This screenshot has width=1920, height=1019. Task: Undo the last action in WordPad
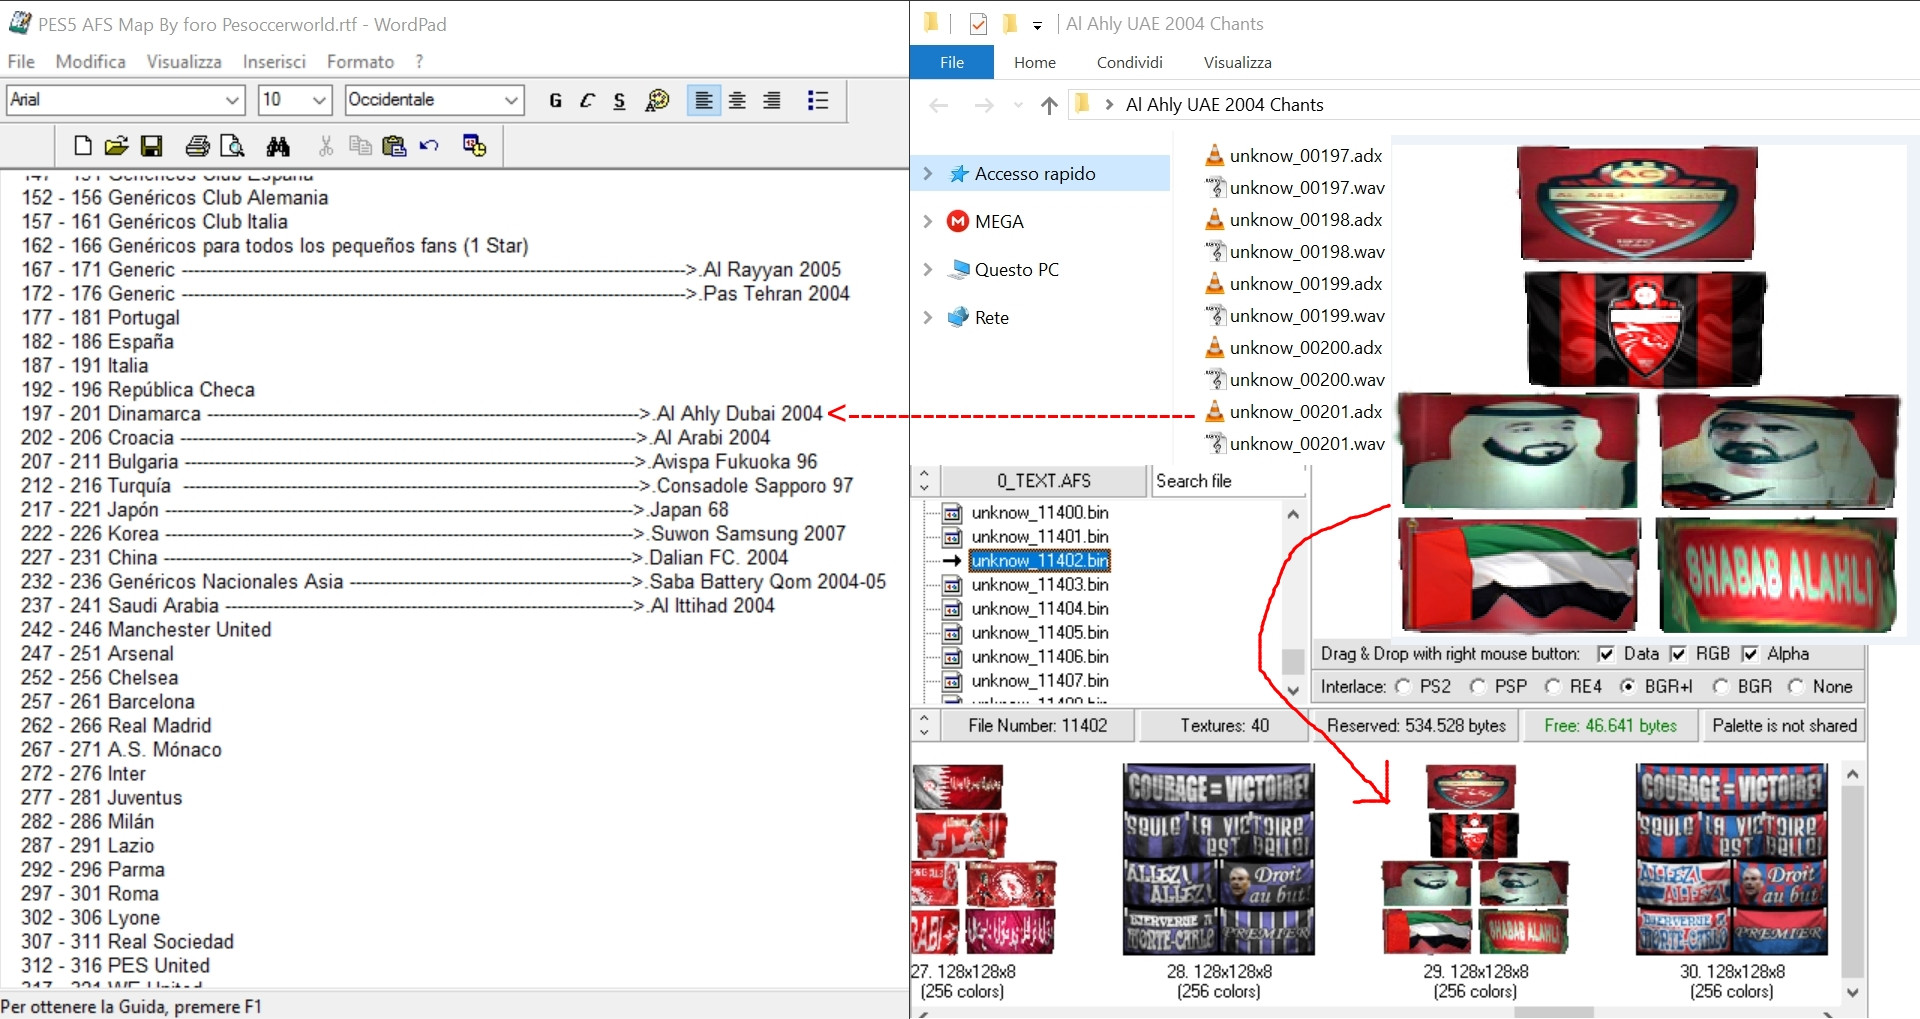coord(429,146)
